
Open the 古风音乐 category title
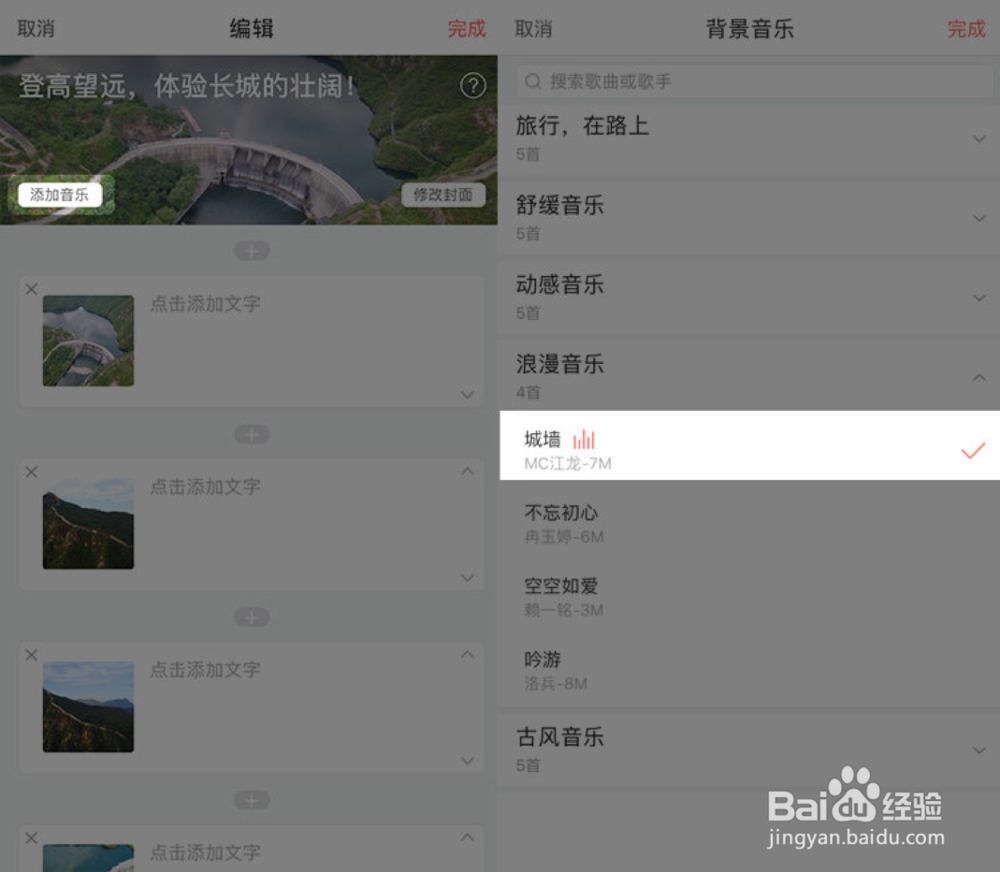[x=559, y=737]
